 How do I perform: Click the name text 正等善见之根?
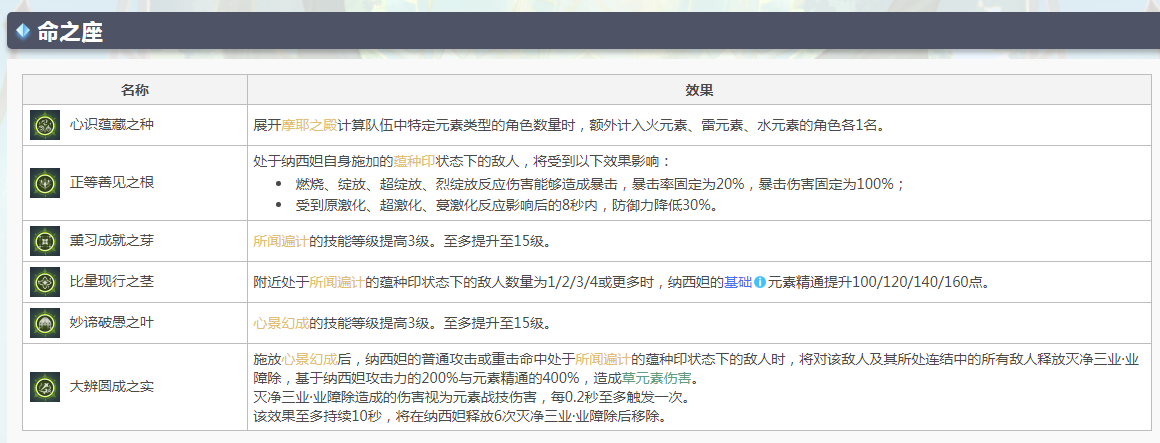[x=112, y=183]
